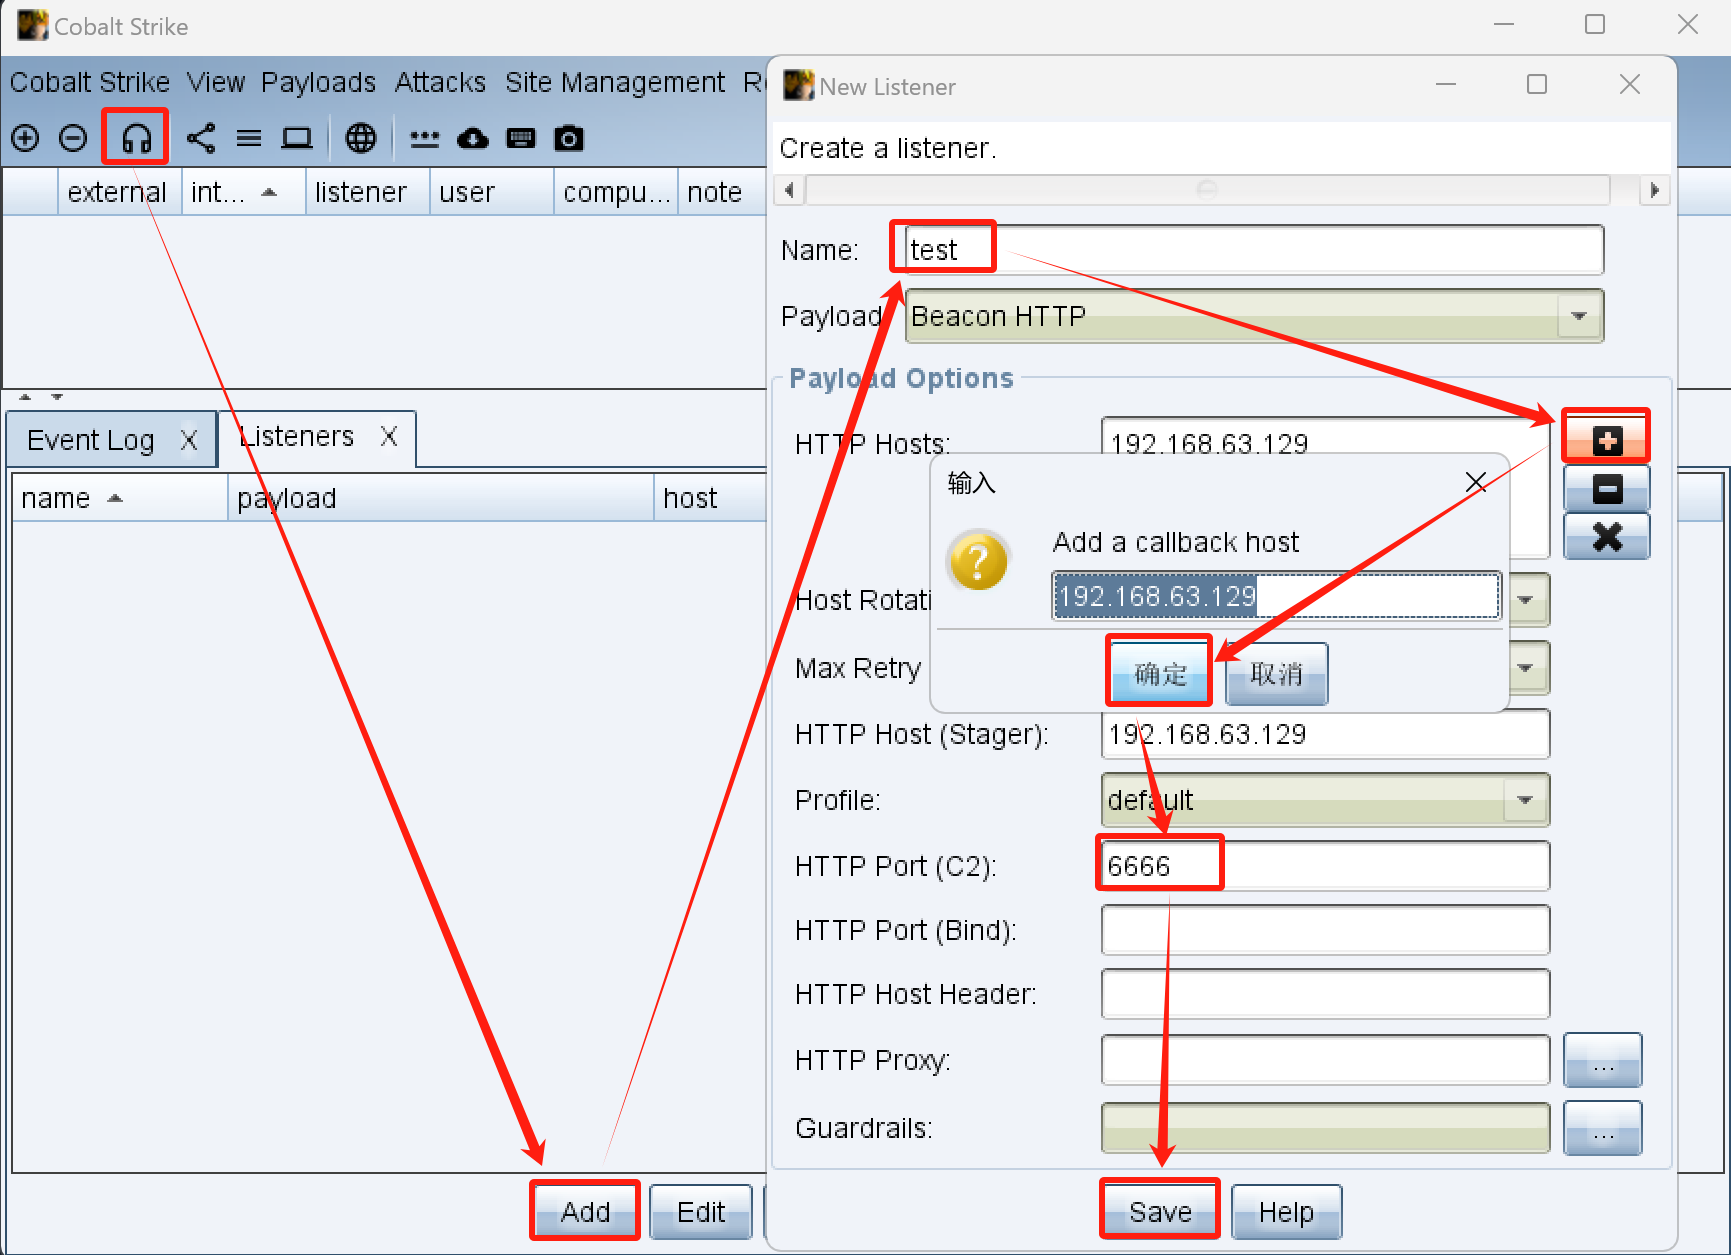Click the Help button
This screenshot has width=1731, height=1255.
(1286, 1212)
